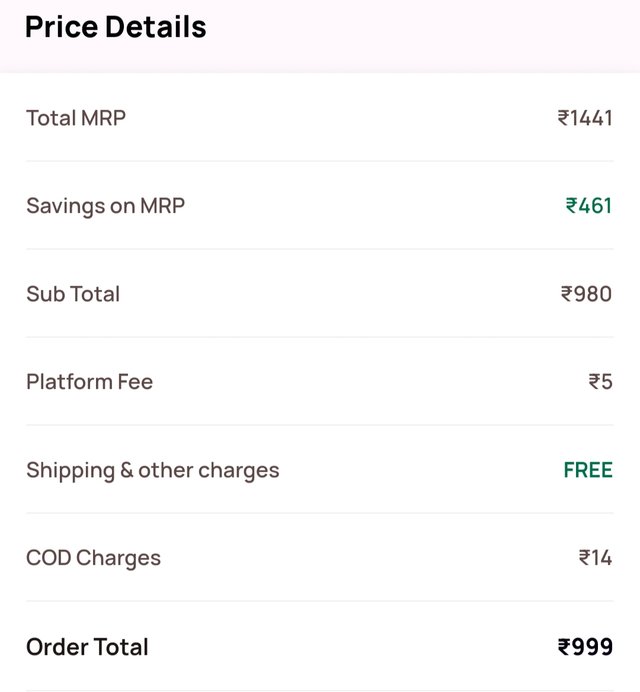Select Shipping & other charges label
Viewport: 640px width, 692px height.
[x=153, y=470]
